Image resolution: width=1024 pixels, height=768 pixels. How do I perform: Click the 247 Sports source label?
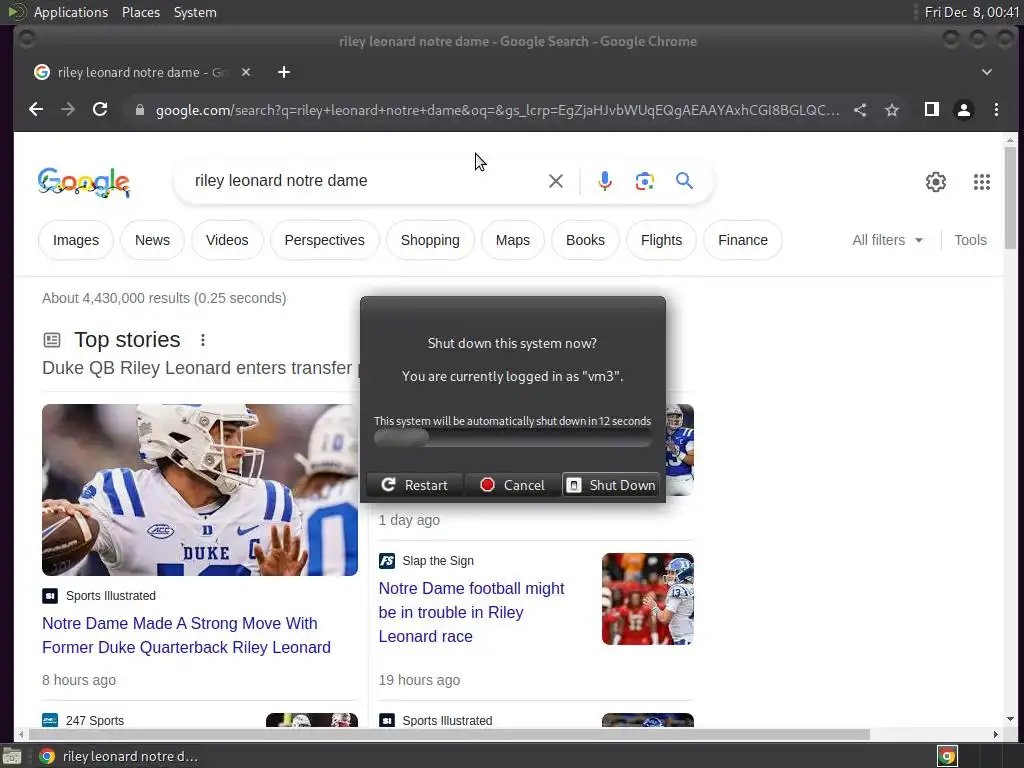[95, 720]
